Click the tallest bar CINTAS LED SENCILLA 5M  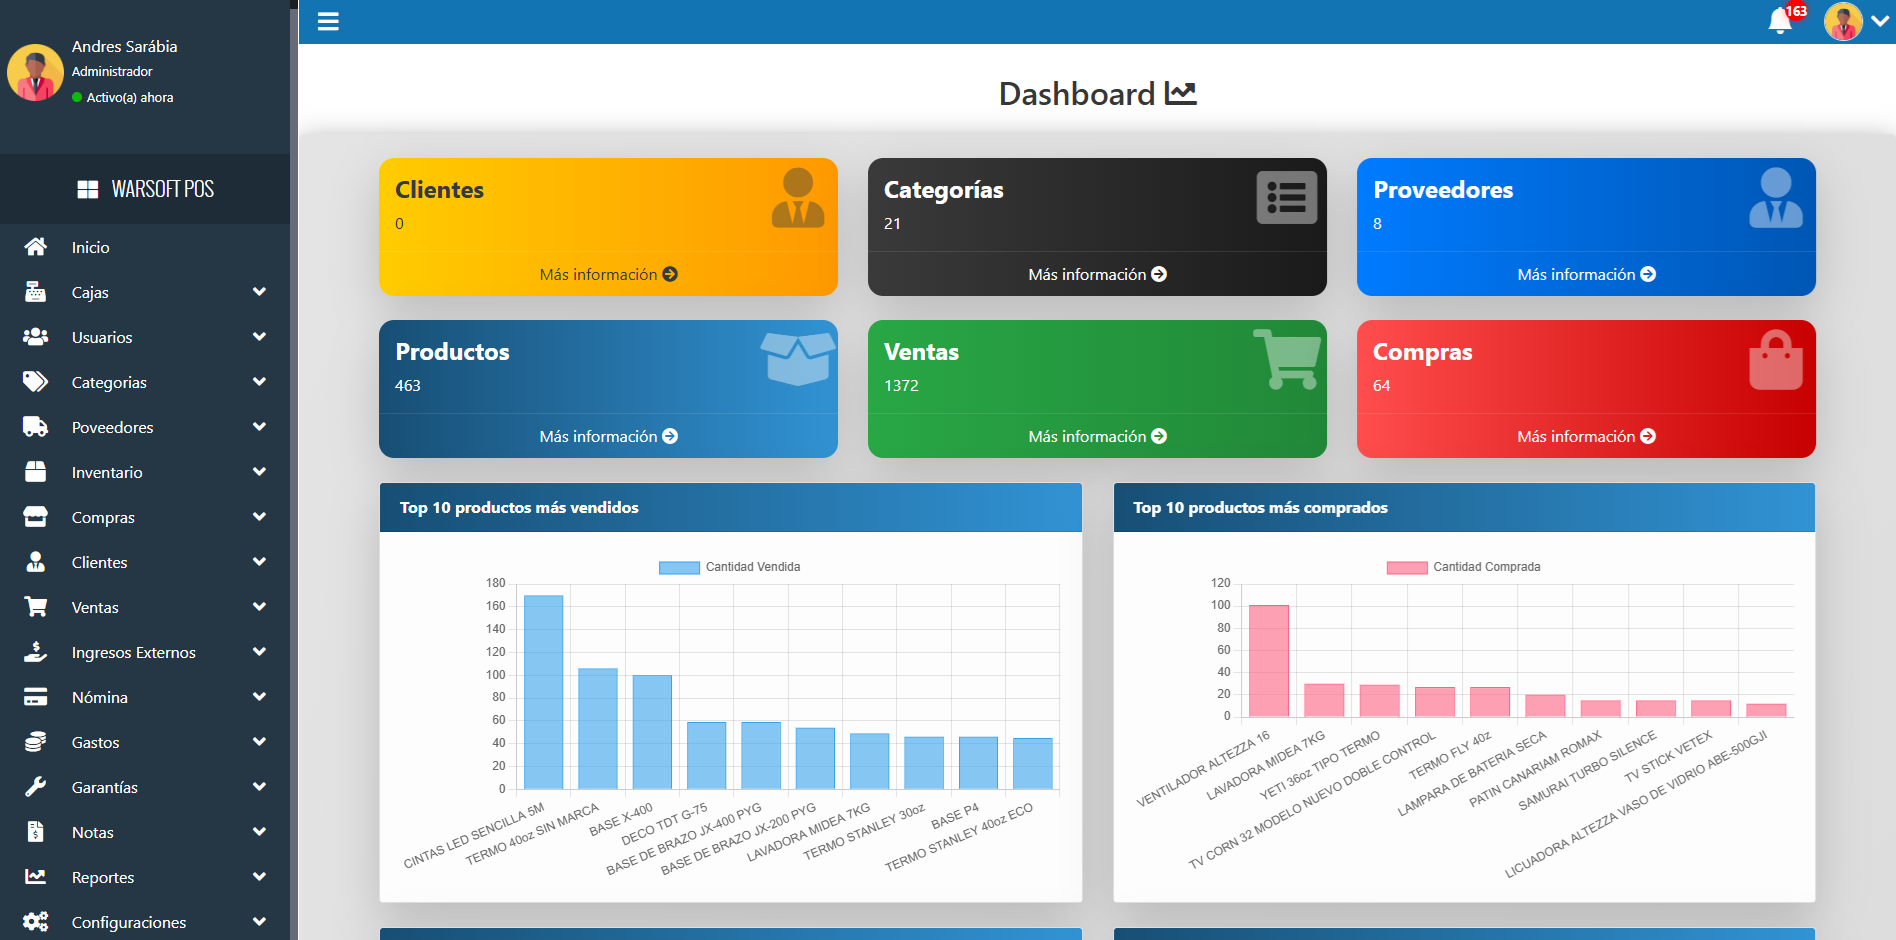[544, 692]
